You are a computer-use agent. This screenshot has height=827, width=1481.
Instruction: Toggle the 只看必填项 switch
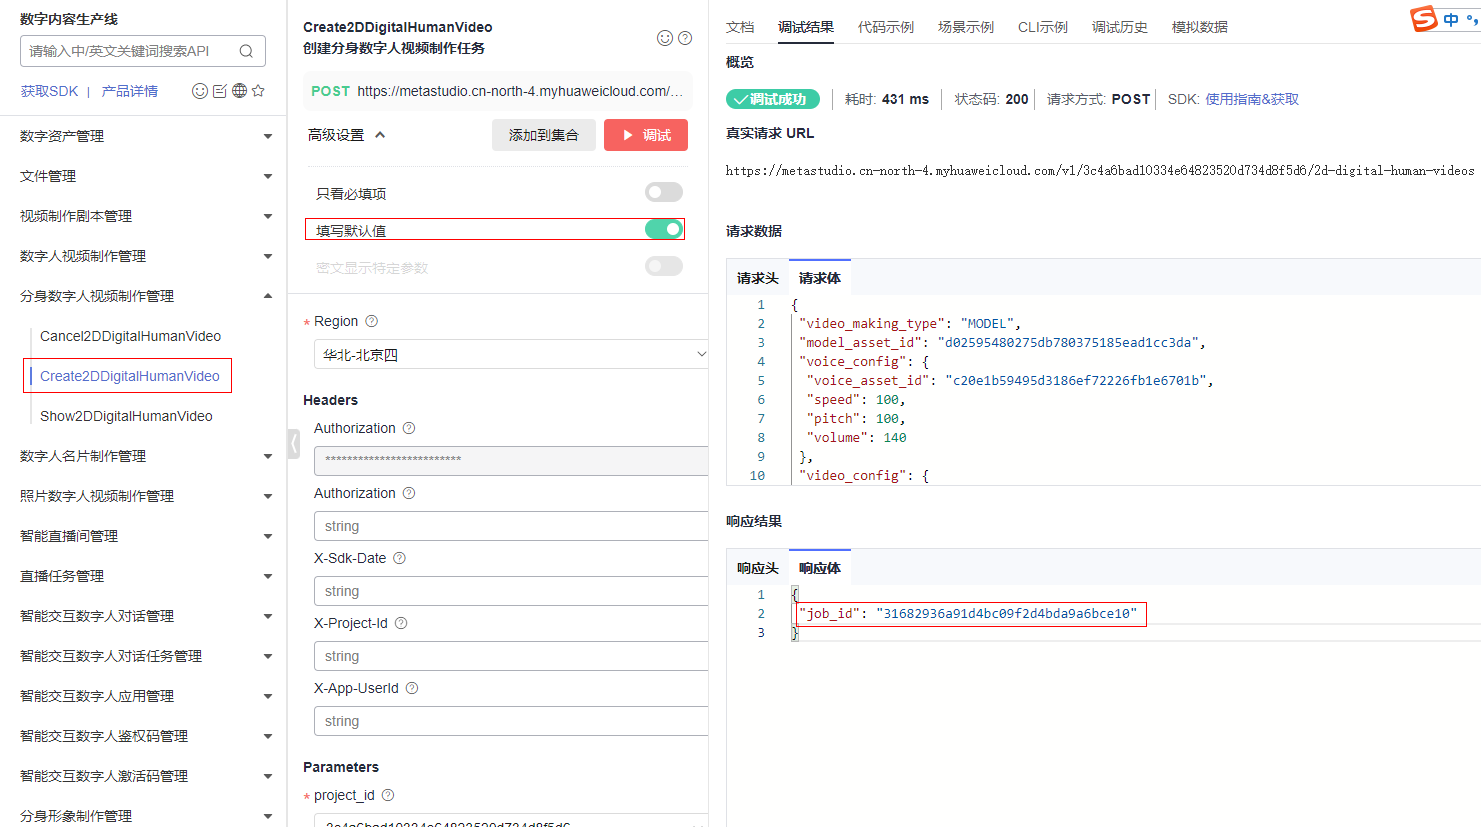tap(664, 192)
